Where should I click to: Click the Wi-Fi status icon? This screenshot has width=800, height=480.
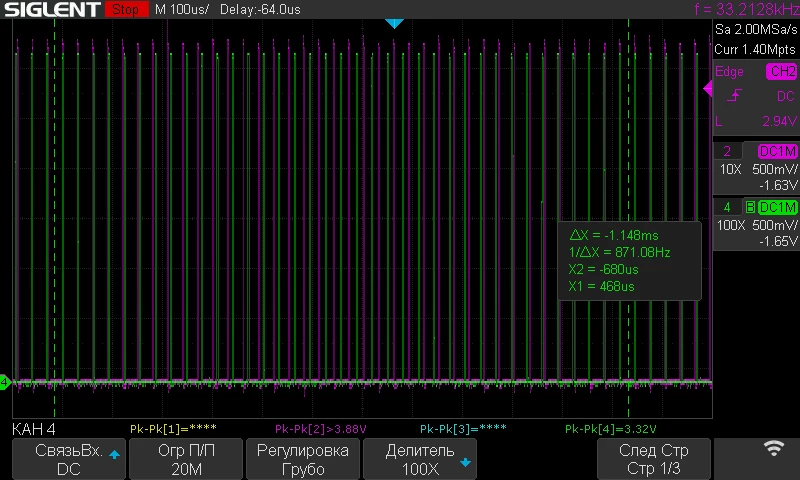click(773, 448)
